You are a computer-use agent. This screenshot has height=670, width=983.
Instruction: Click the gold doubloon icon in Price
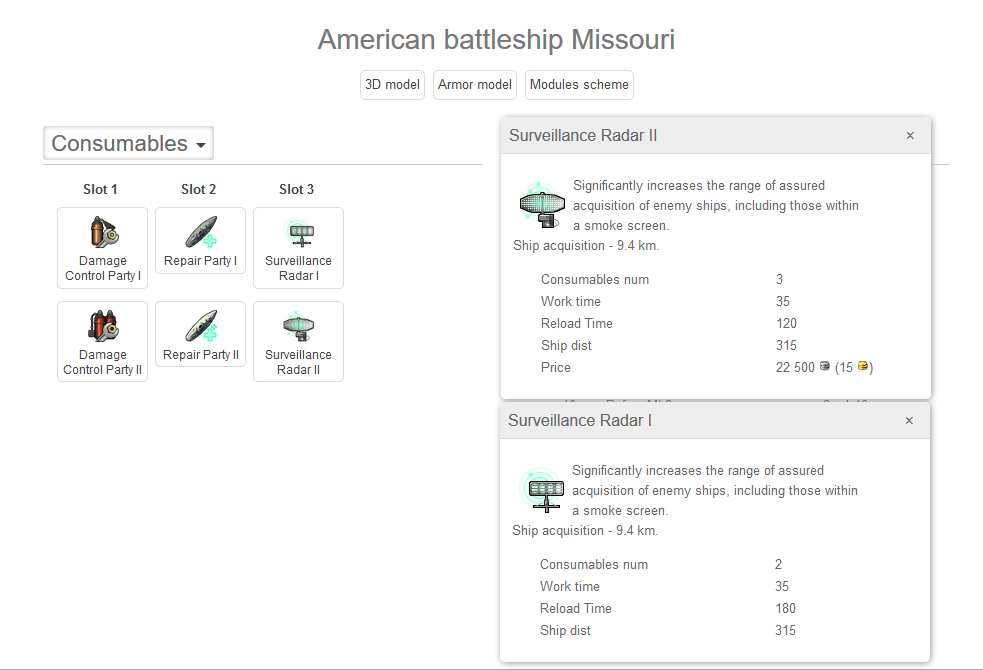pyautogui.click(x=863, y=367)
